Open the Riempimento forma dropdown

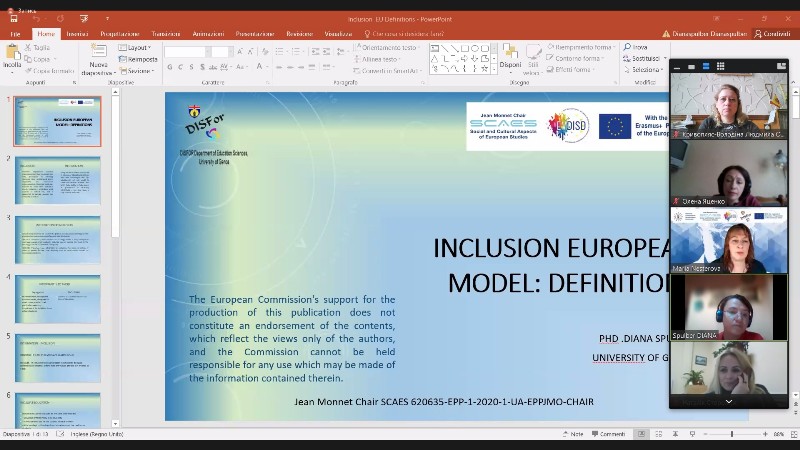[x=581, y=47]
